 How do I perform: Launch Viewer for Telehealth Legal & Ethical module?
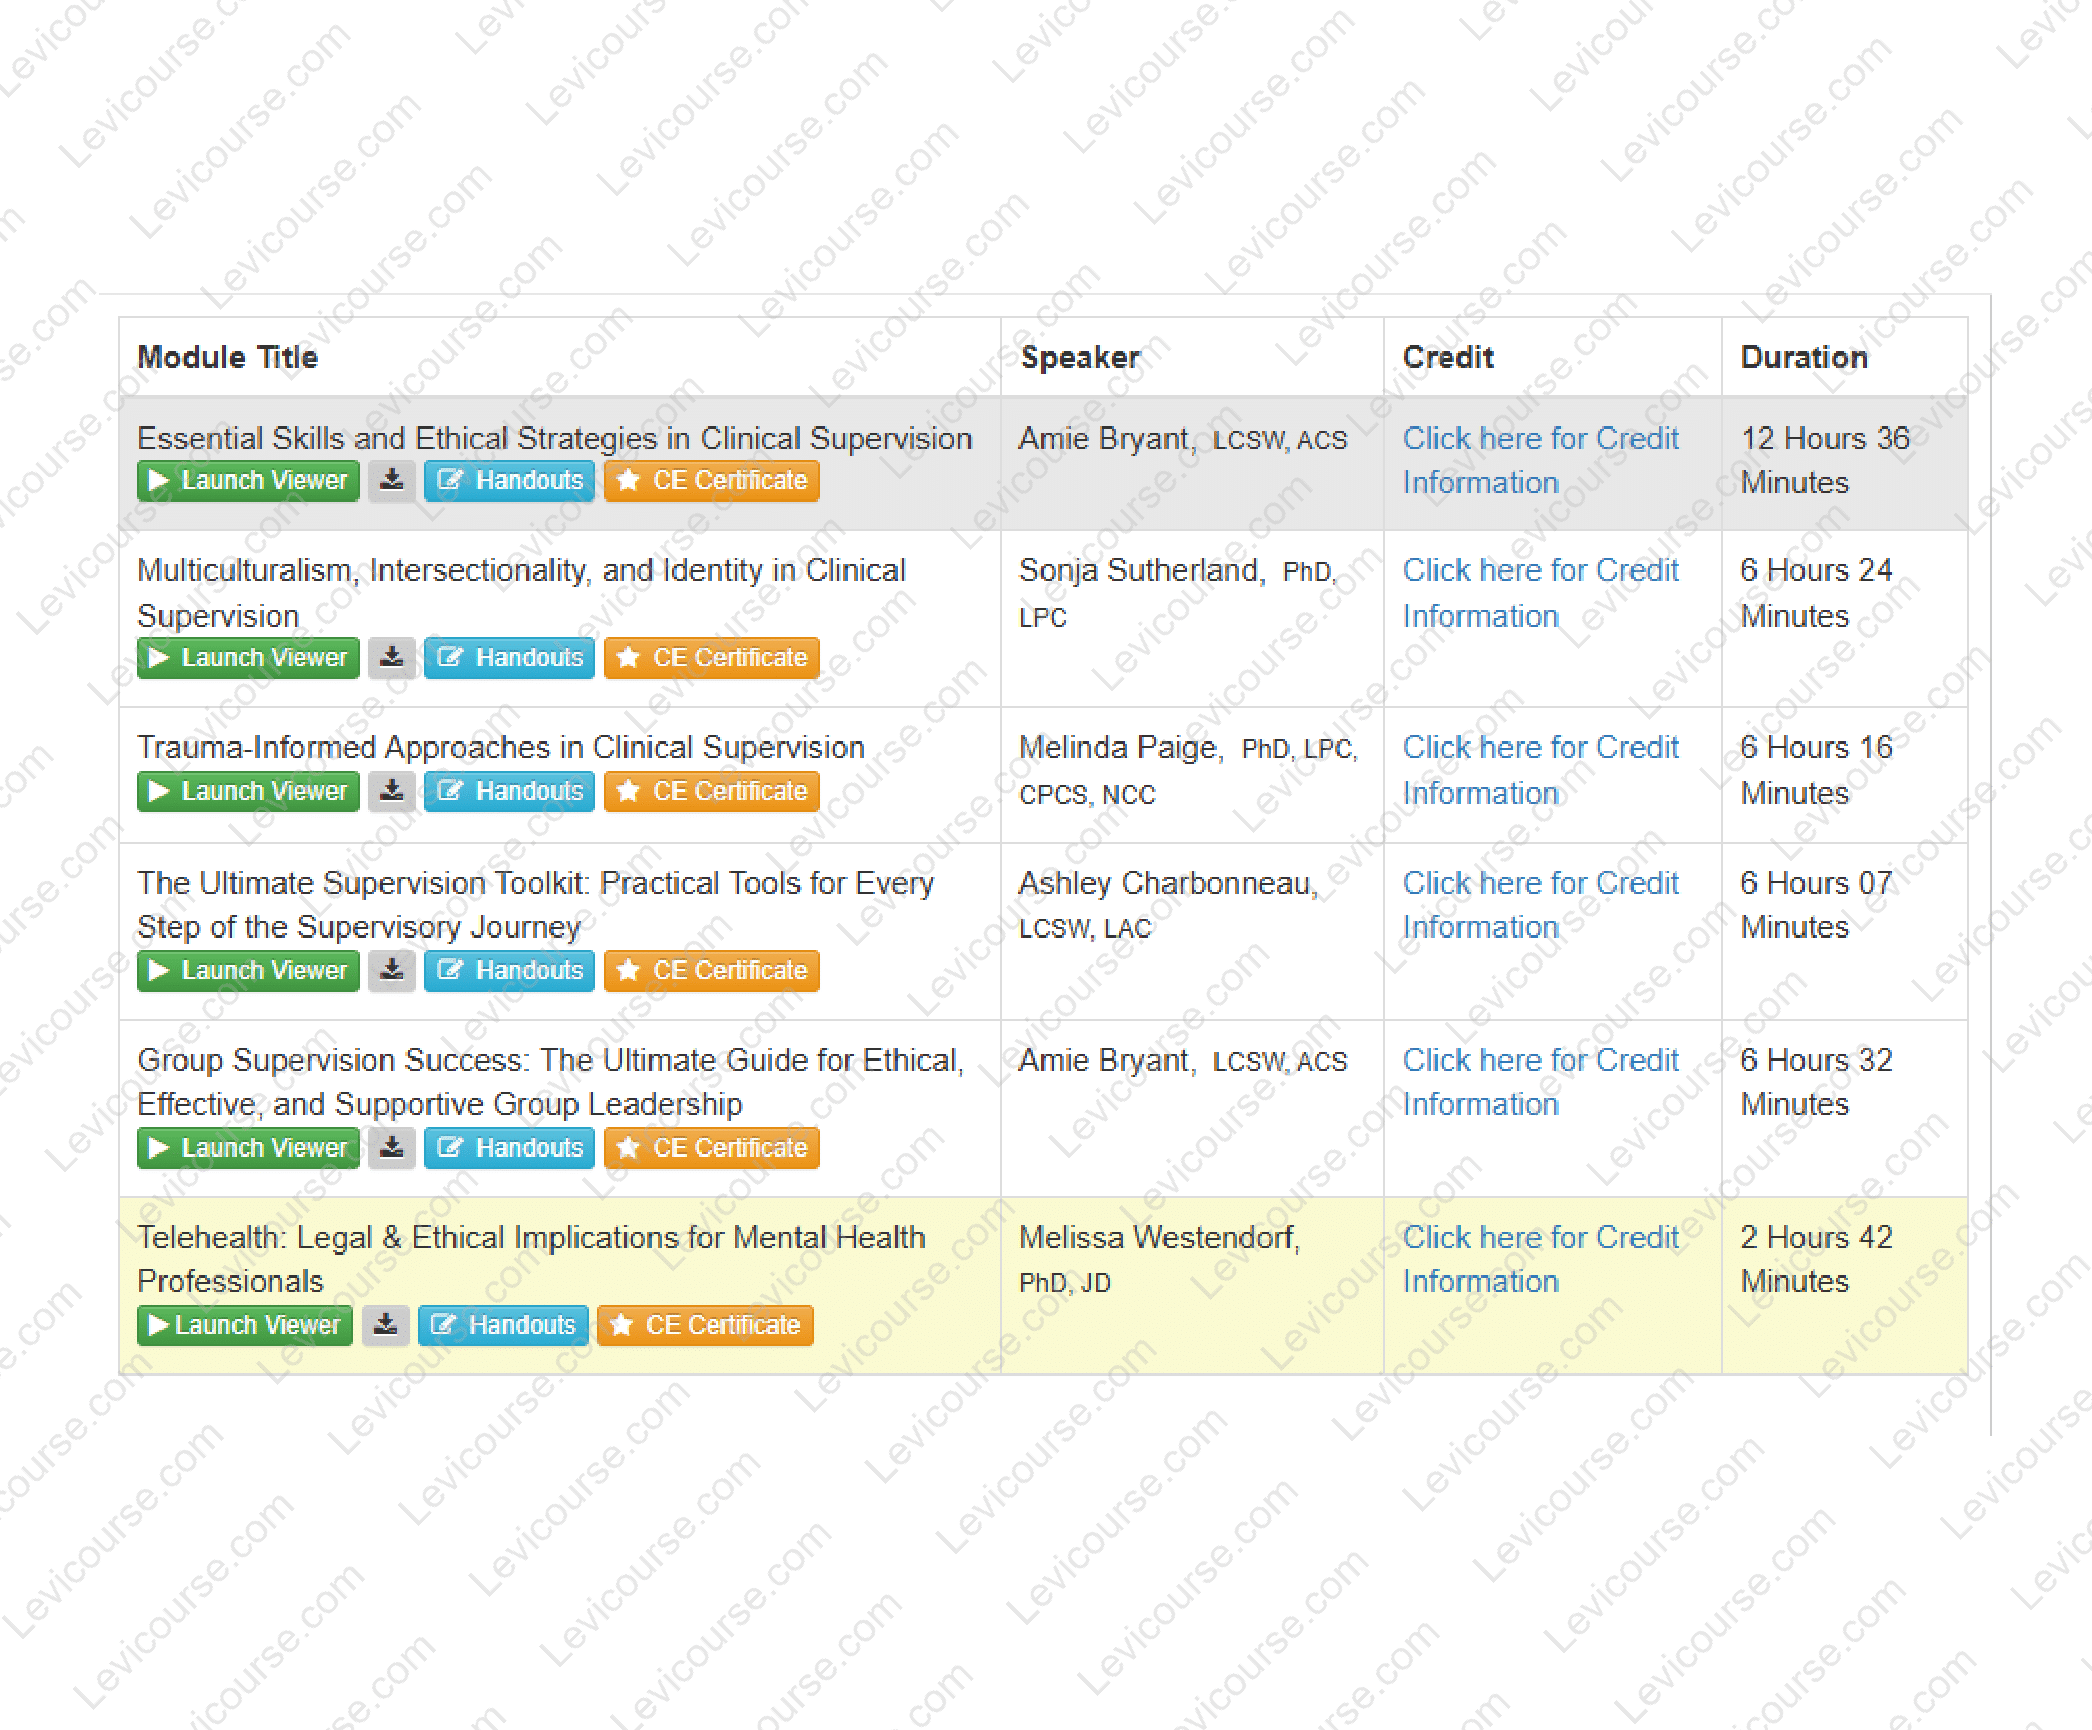245,1326
